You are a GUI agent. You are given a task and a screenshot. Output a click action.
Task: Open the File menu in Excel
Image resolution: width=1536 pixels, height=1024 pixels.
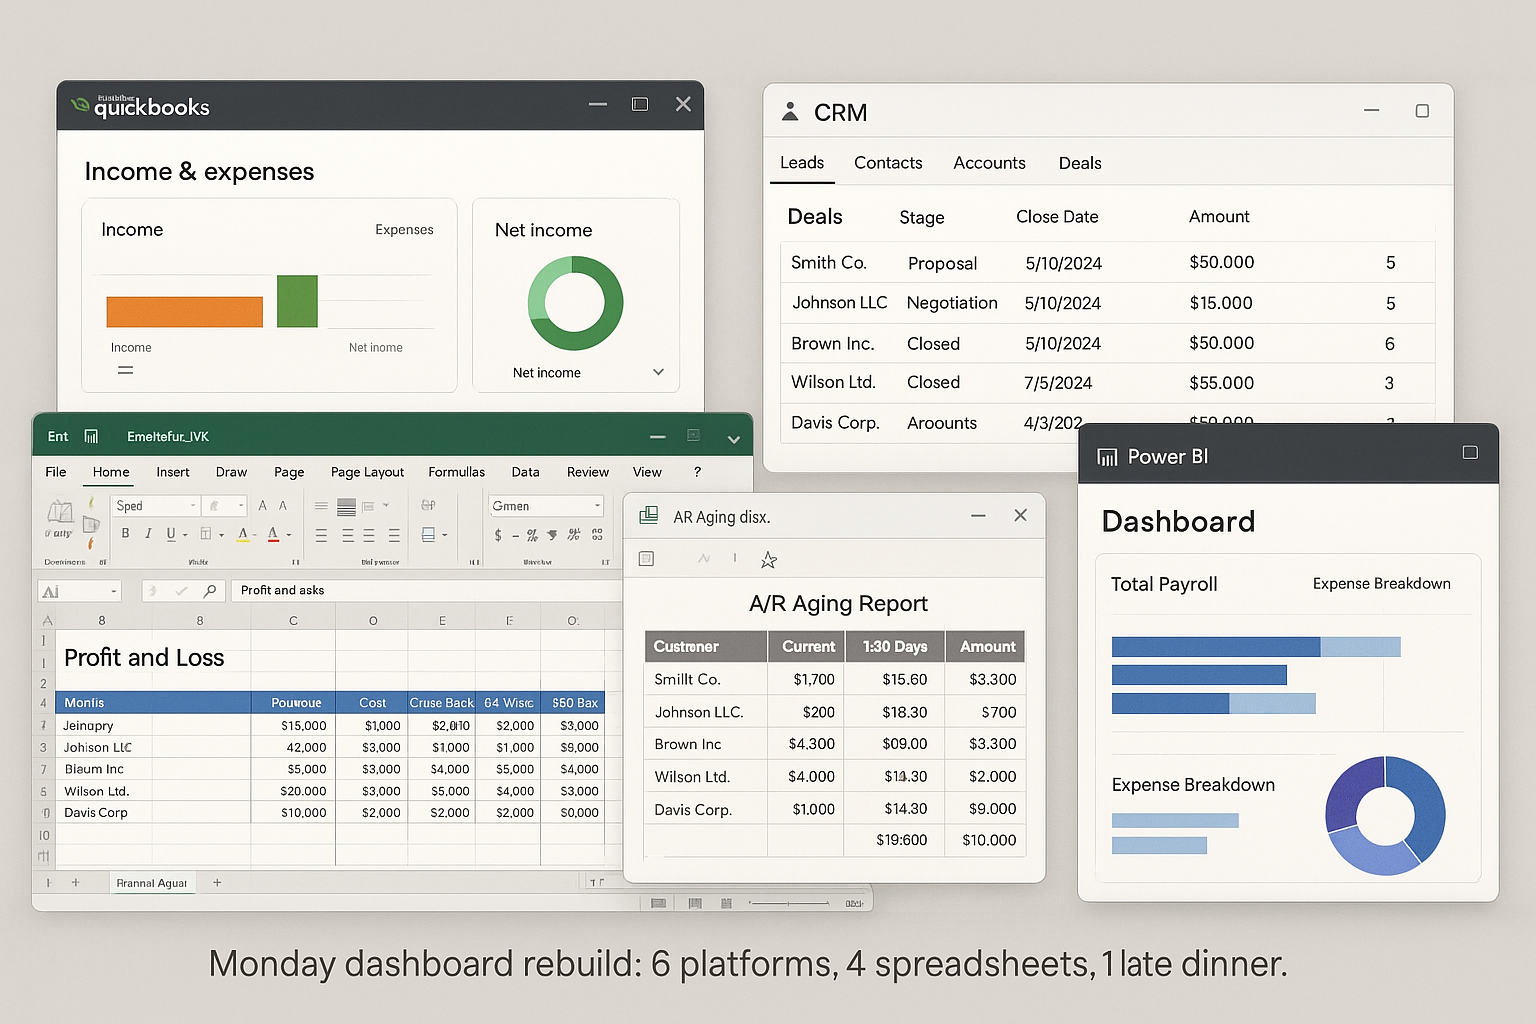pyautogui.click(x=56, y=472)
